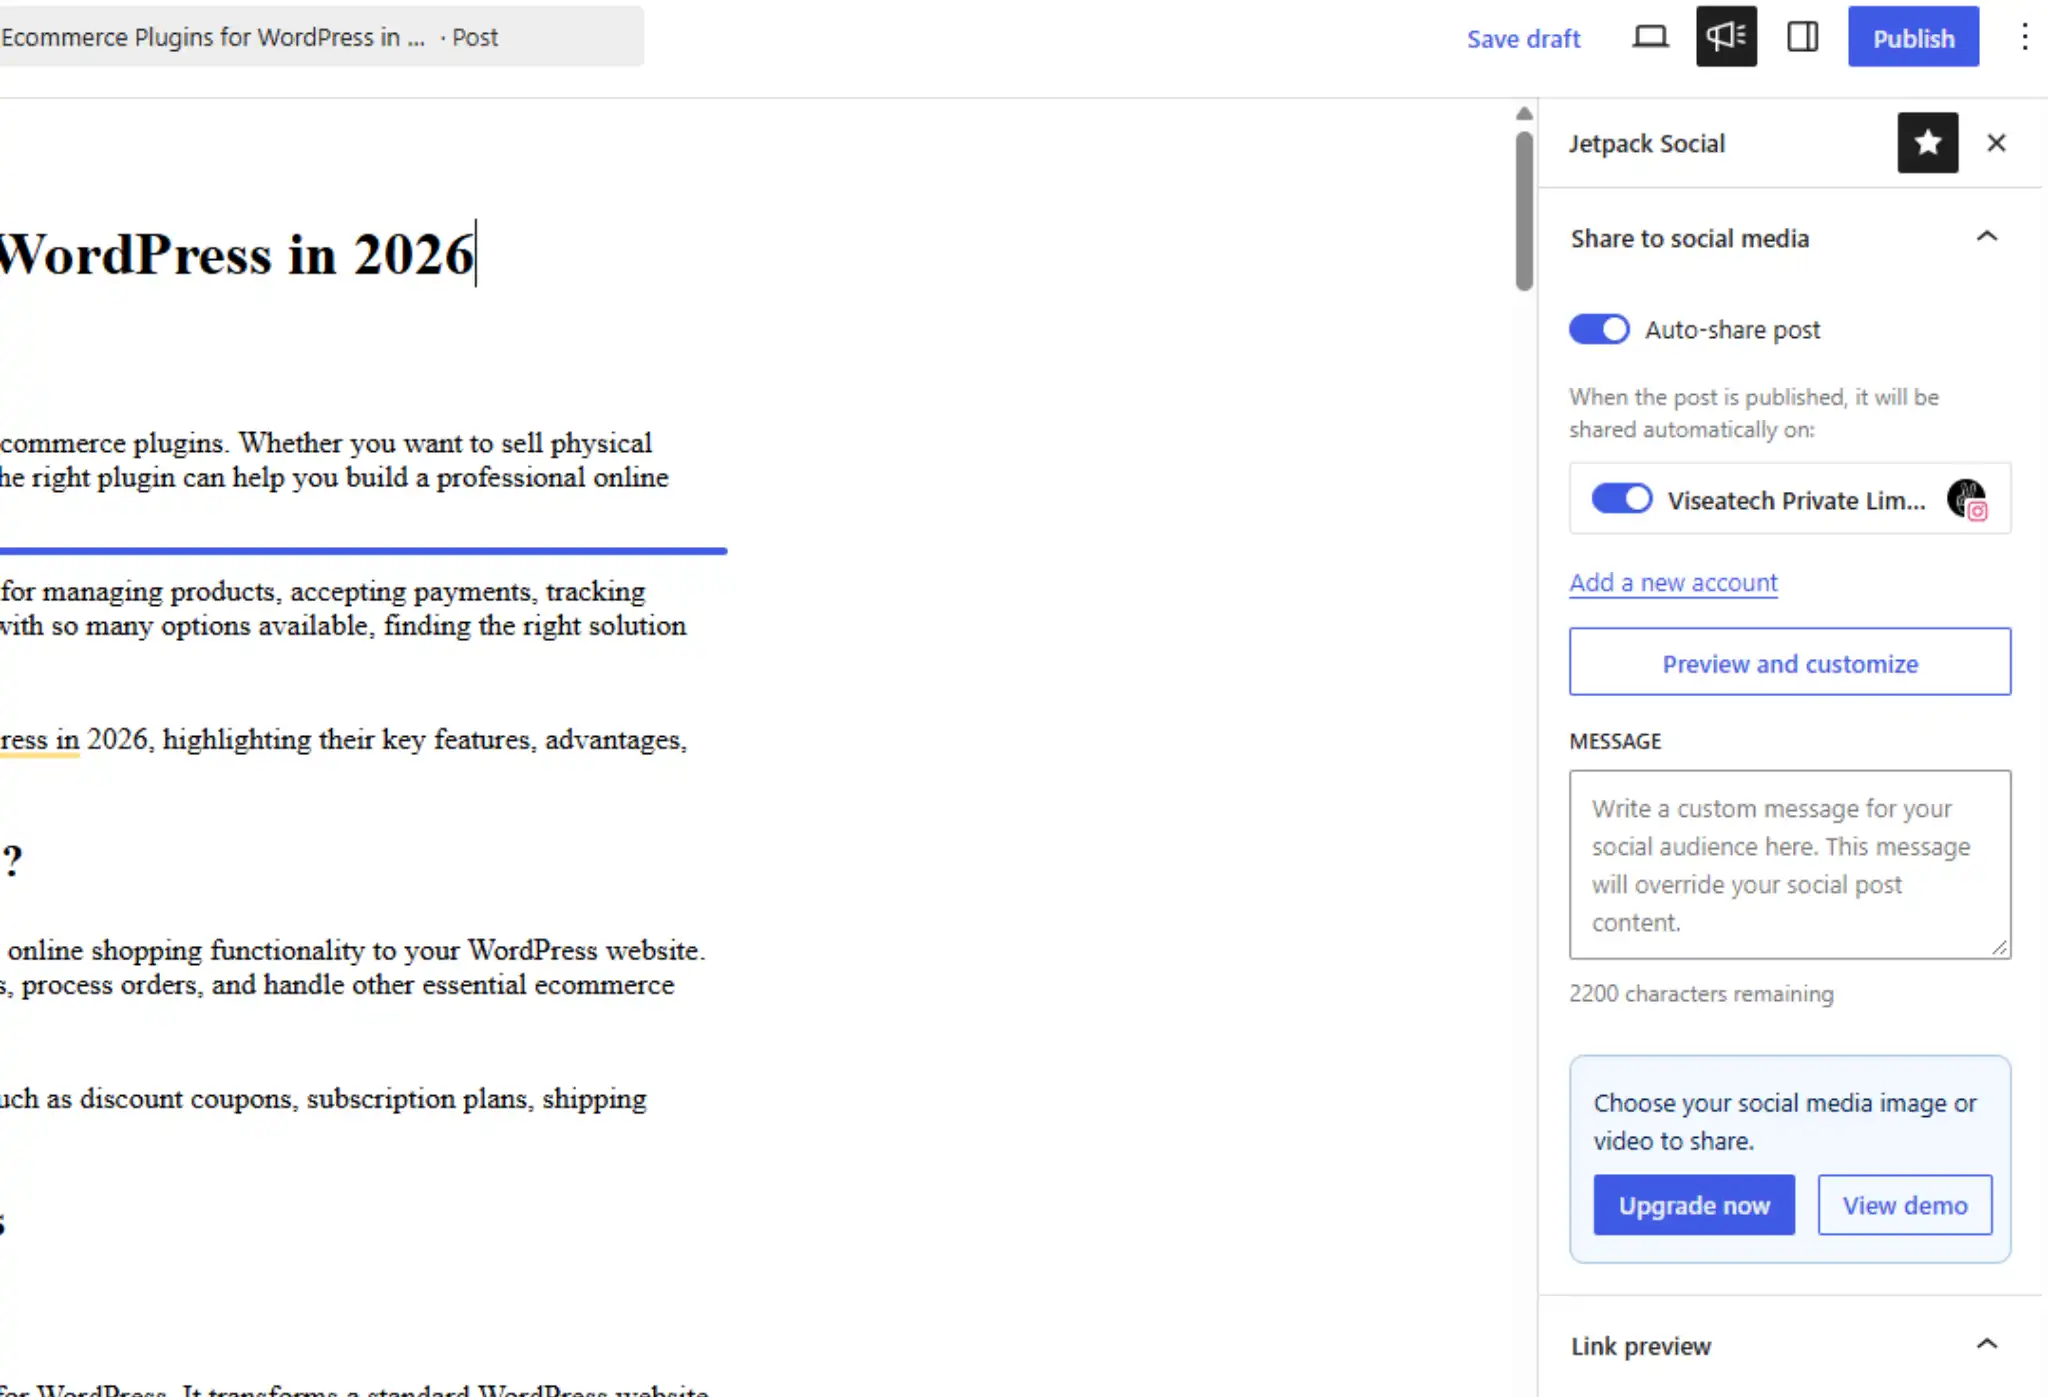This screenshot has height=1397, width=2048.
Task: Click the 'When the post is published' description
Action: 1753,413
